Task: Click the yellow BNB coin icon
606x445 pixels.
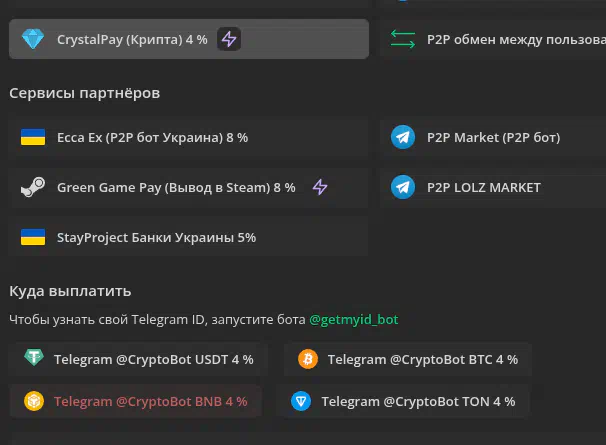Action: [x=34, y=401]
